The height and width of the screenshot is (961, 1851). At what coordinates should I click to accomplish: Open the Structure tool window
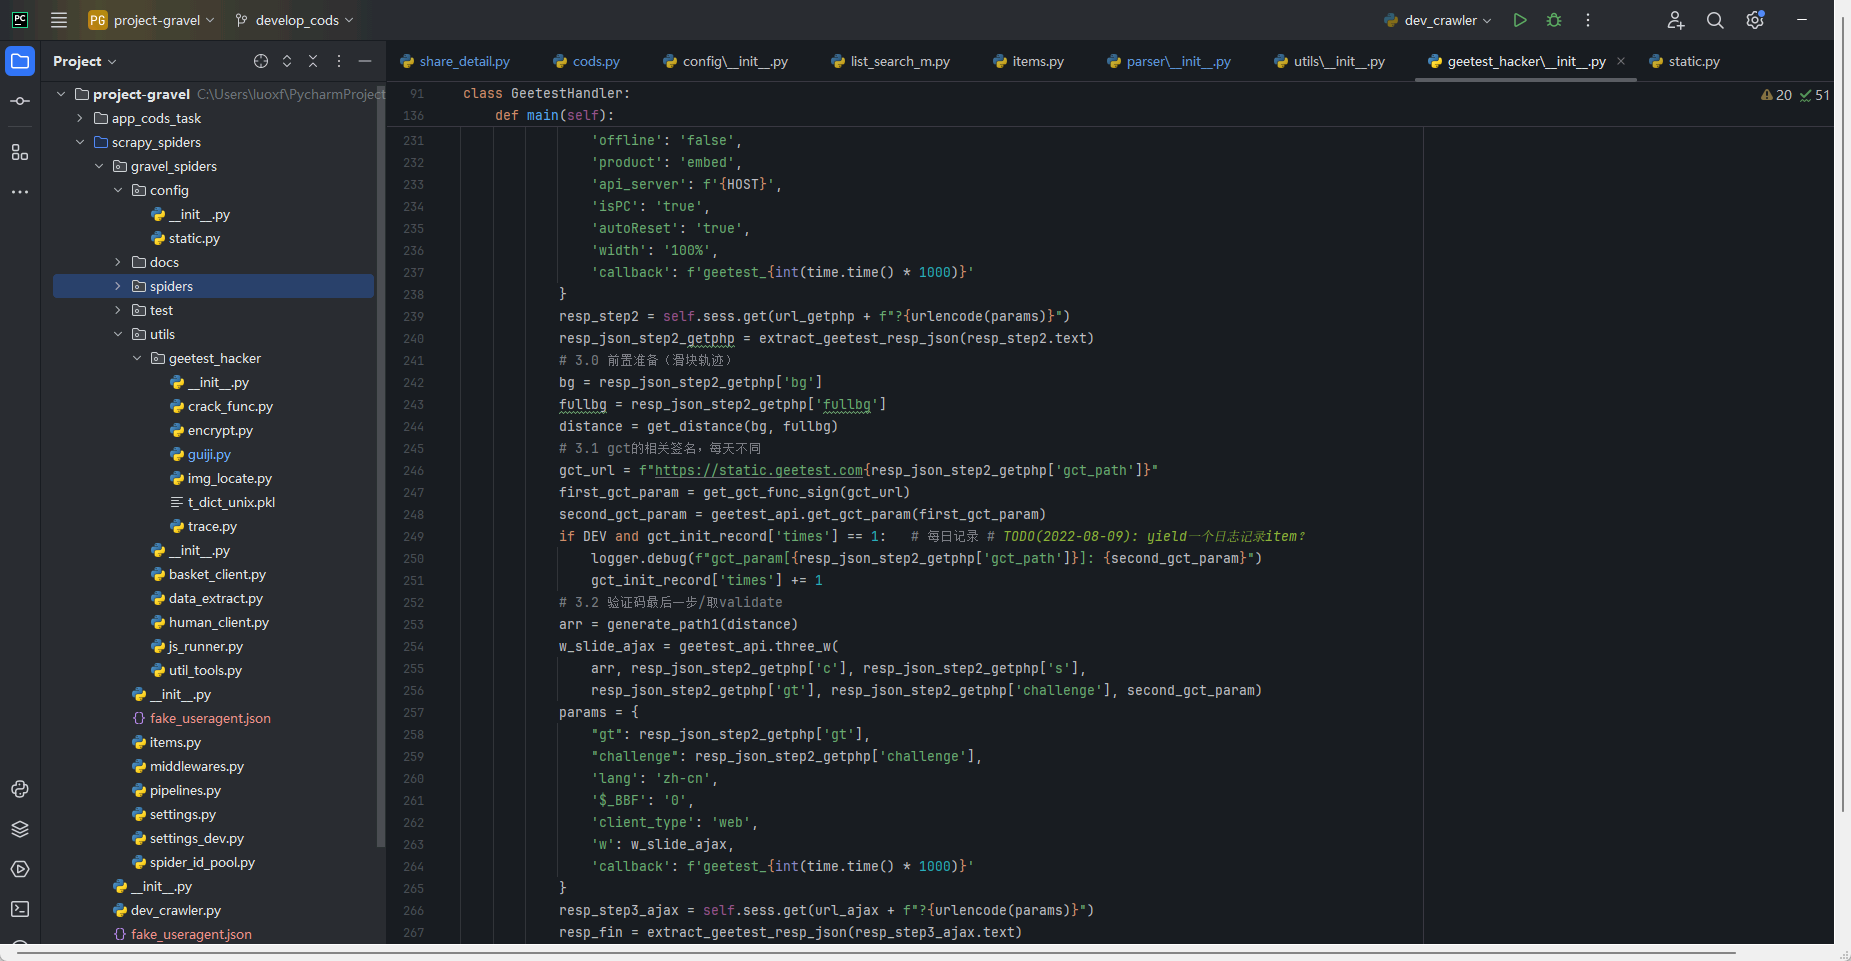point(20,152)
